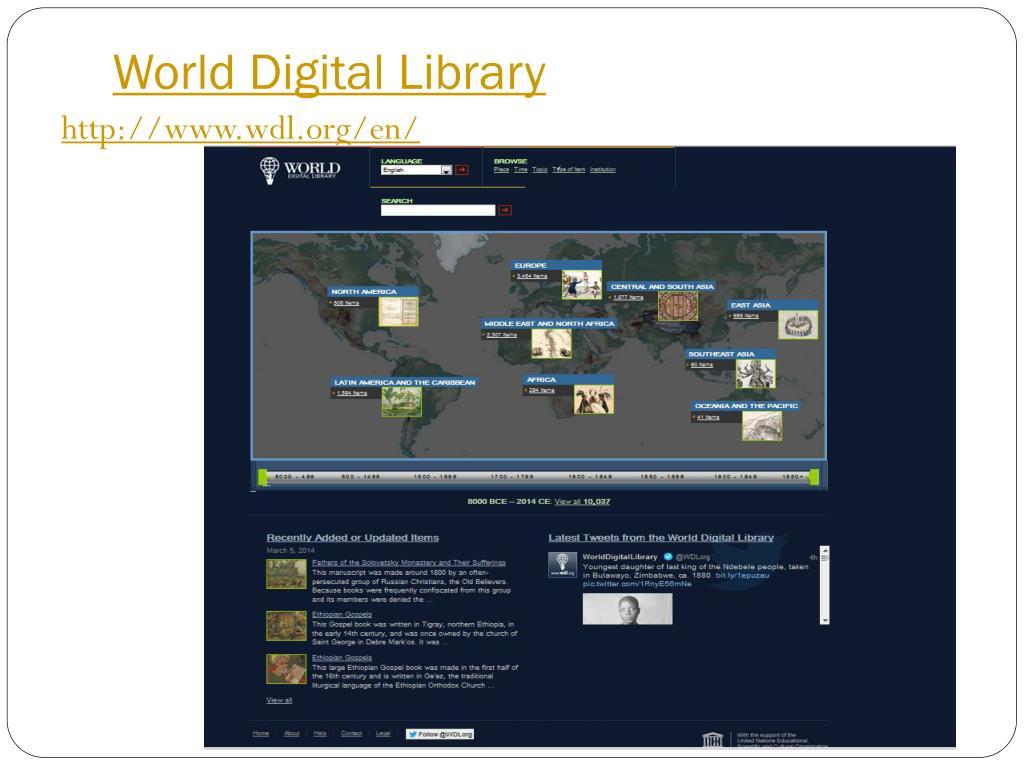1024x768 pixels.
Task: Click the items count link under North America
Action: pyautogui.click(x=346, y=303)
